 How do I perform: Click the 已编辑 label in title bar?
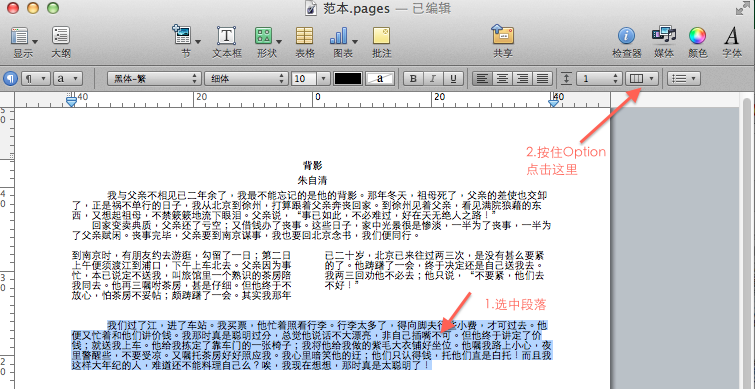point(431,9)
